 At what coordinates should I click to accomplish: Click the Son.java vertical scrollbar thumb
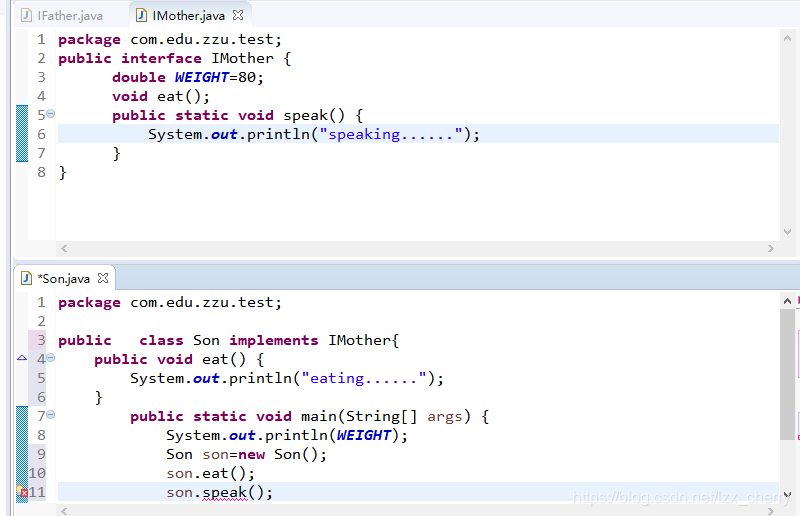[x=787, y=374]
